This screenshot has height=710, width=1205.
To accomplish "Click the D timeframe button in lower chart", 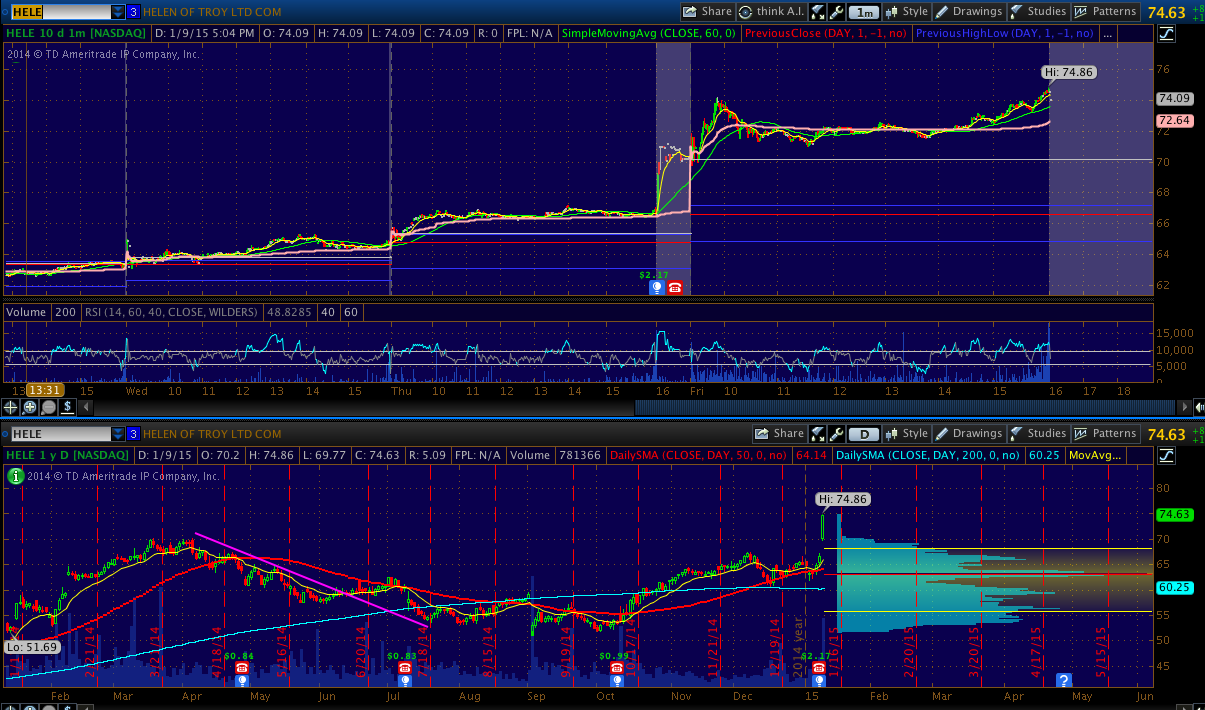I will [x=864, y=434].
